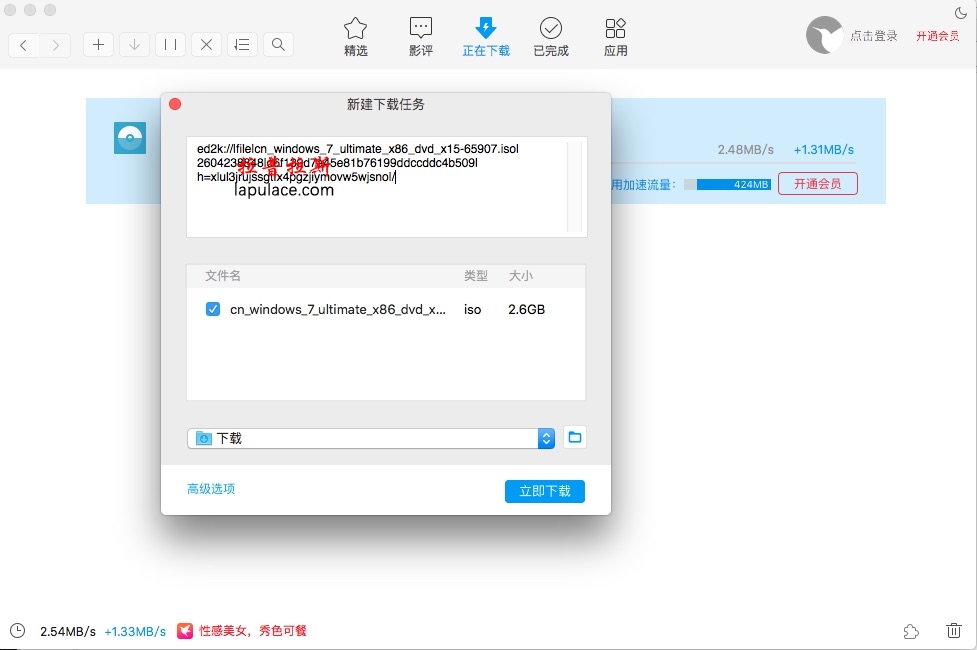Expand the 下载 save location dropdown
This screenshot has height=650, width=977.
tap(546, 438)
